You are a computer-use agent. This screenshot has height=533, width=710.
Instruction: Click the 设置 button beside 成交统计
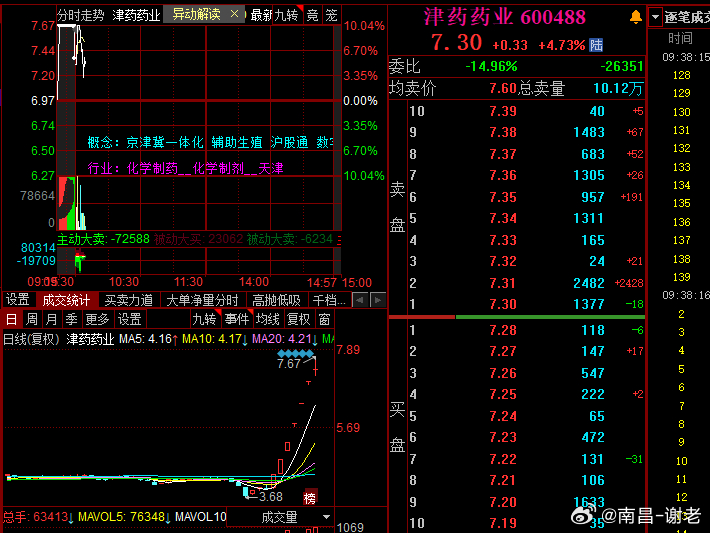click(x=18, y=300)
